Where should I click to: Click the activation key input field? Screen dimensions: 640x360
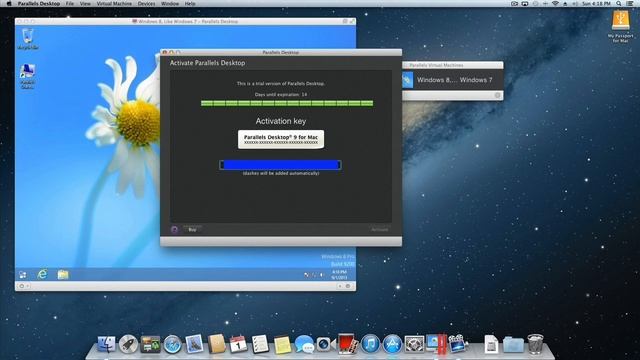pyautogui.click(x=280, y=164)
